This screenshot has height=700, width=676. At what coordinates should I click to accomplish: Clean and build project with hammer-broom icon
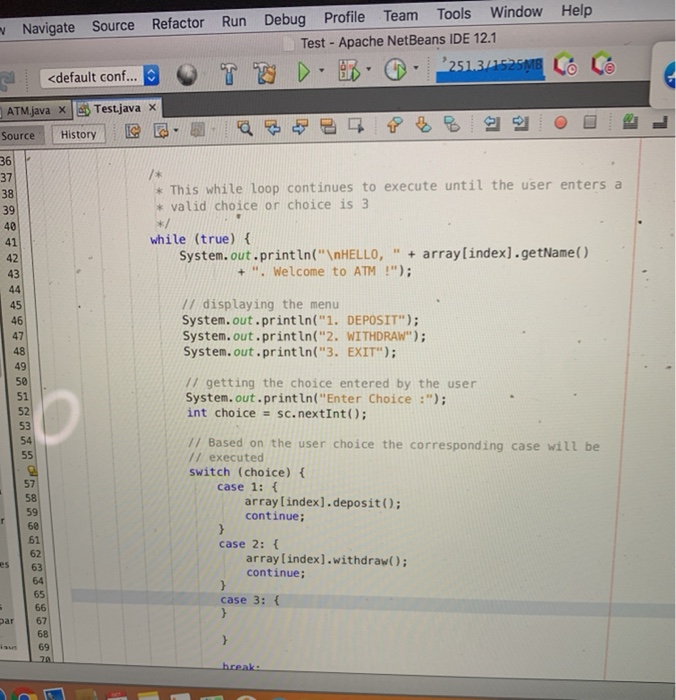(264, 72)
